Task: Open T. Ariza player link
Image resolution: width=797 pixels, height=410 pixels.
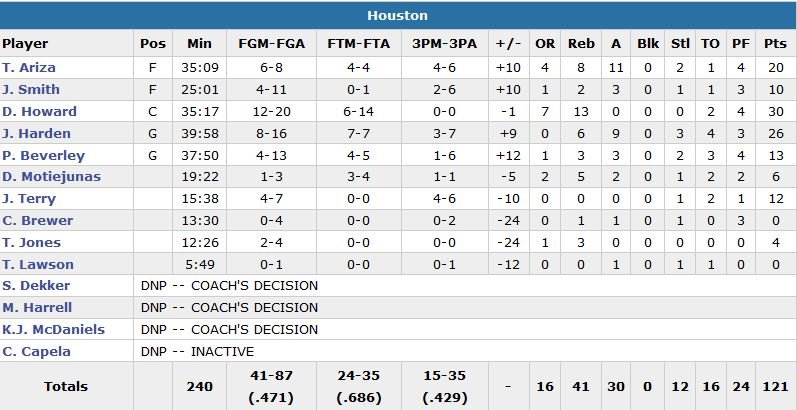Action: 29,68
